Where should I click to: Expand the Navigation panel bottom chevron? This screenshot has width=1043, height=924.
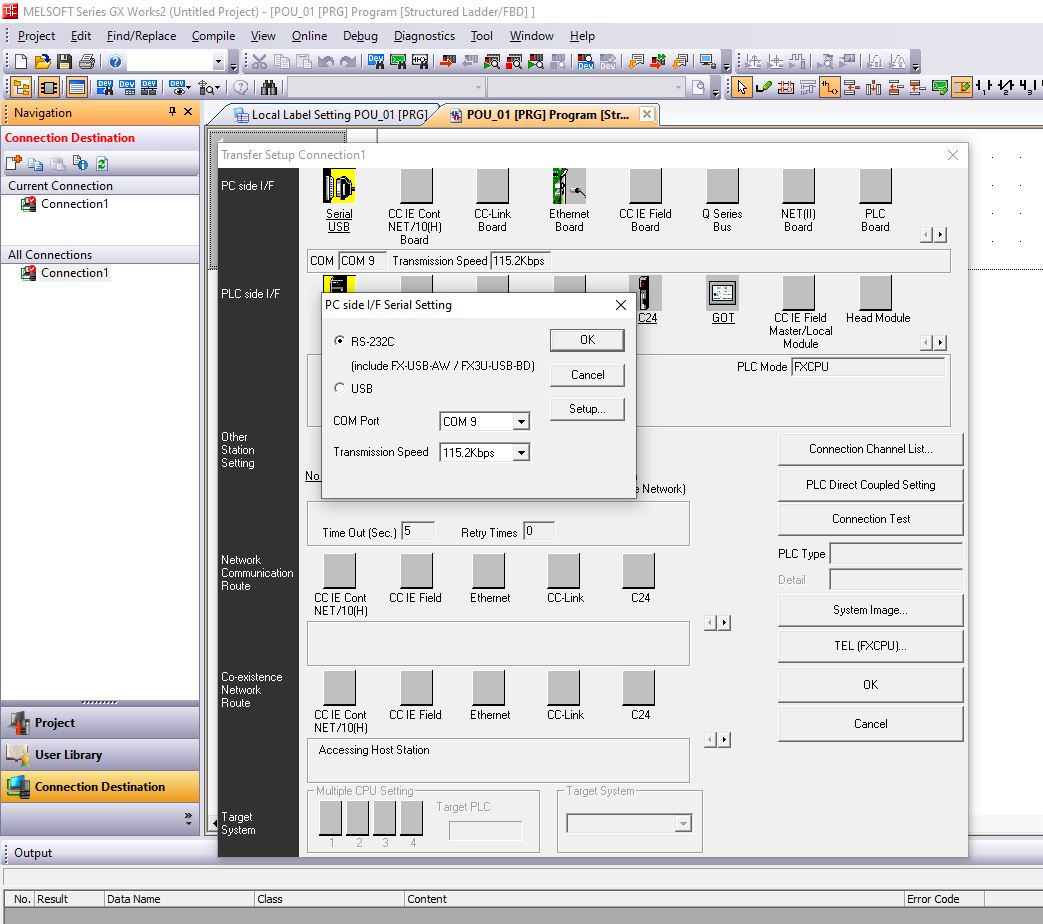click(188, 819)
